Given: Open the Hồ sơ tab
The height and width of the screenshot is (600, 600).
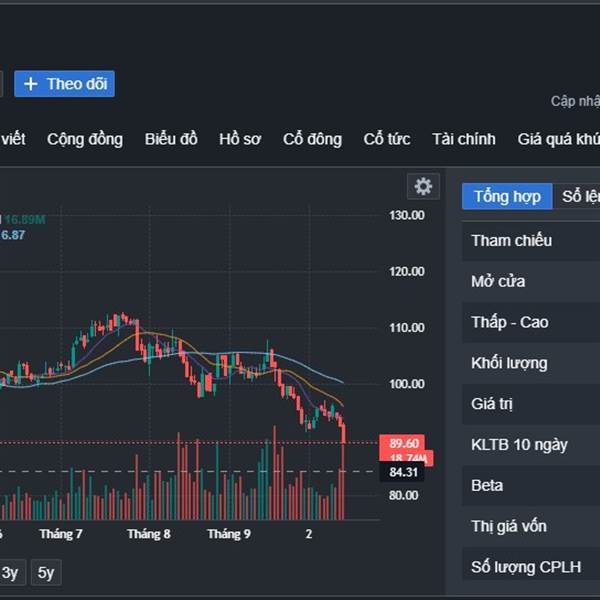Looking at the screenshot, I should click(240, 139).
